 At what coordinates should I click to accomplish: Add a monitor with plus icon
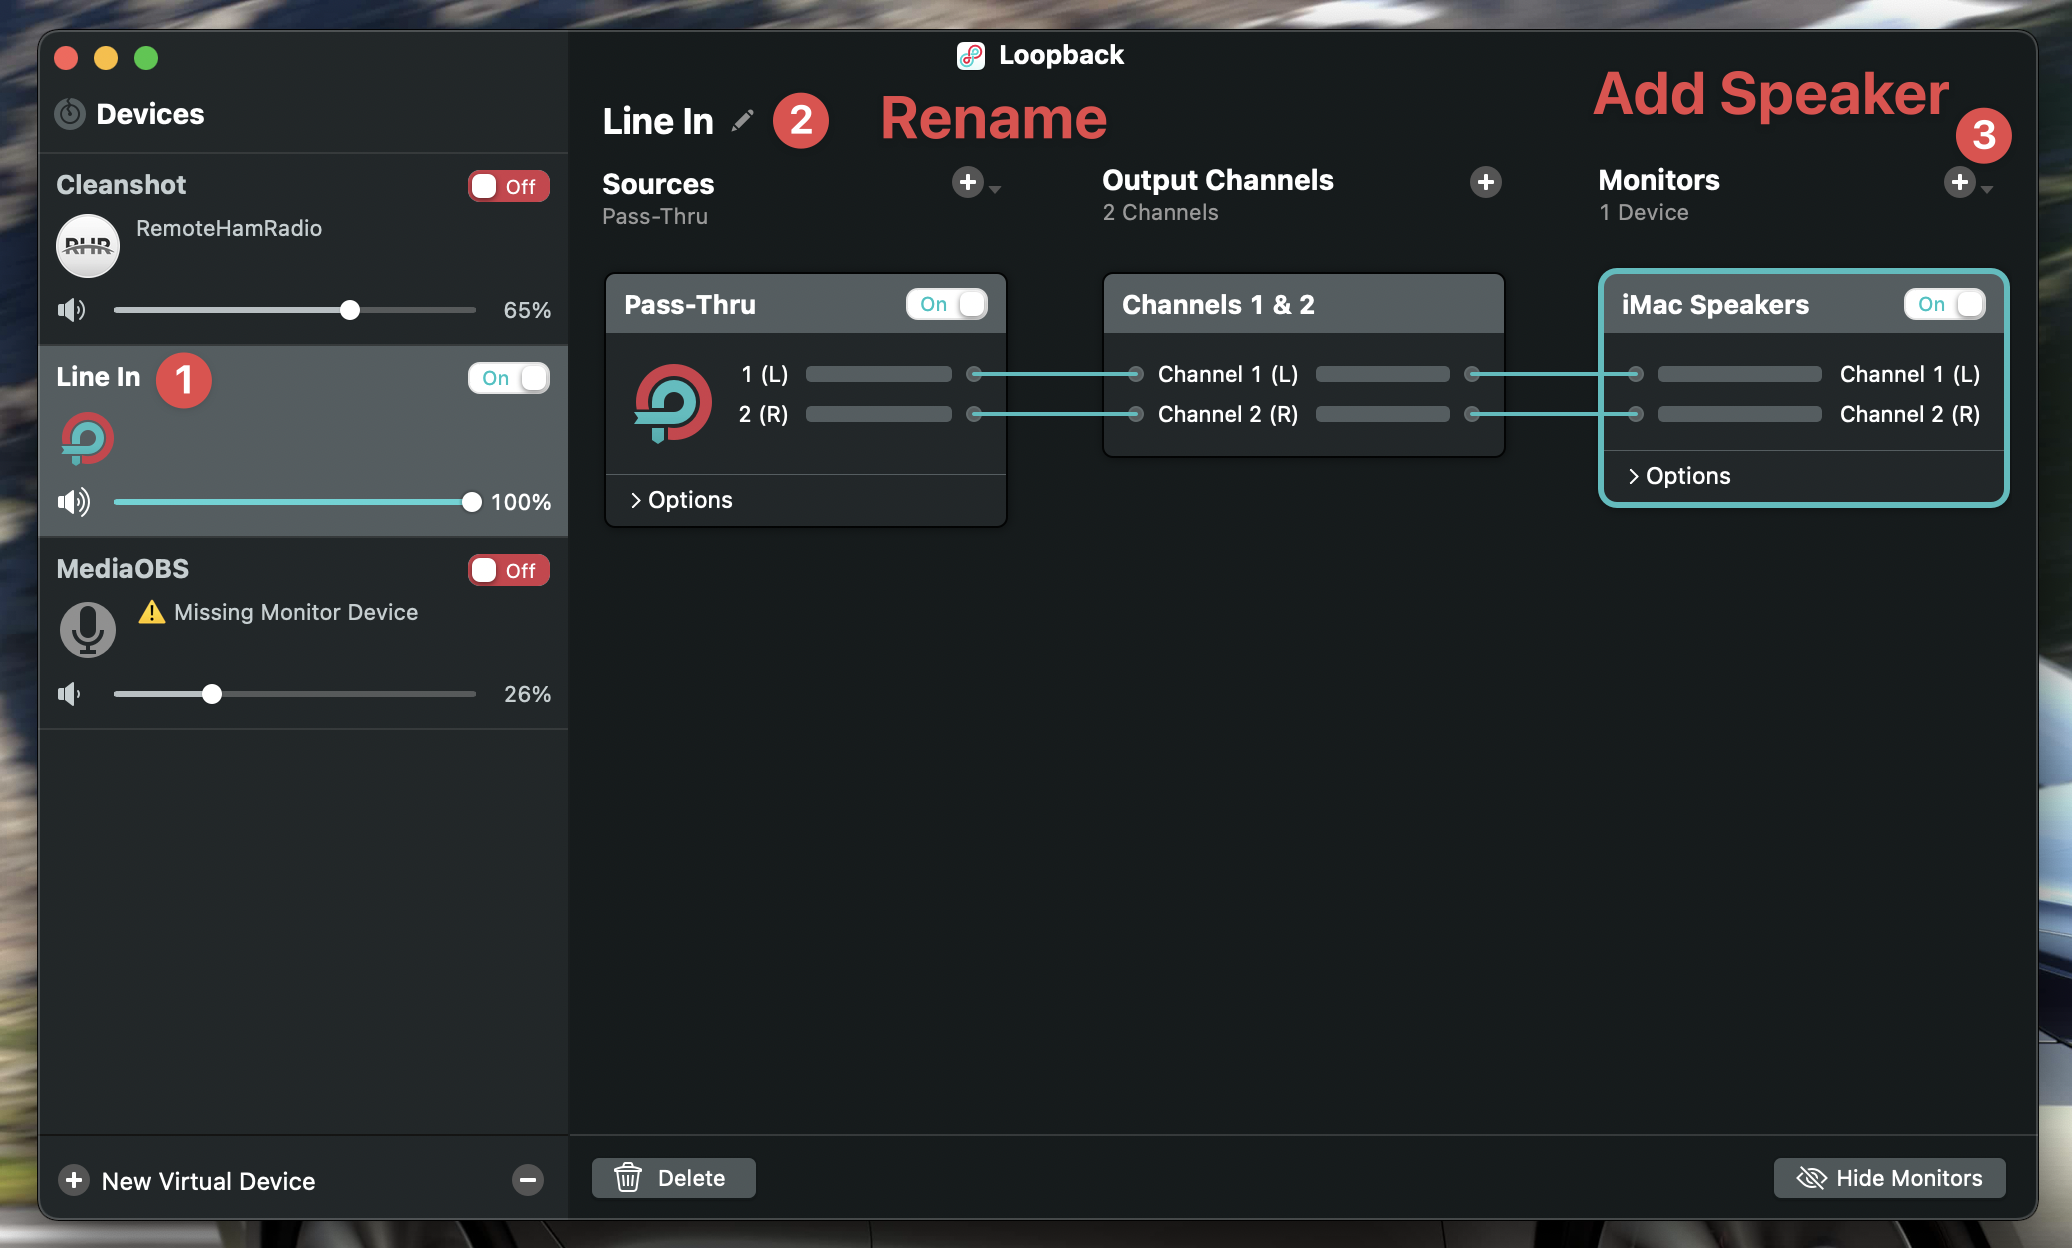point(1959,182)
